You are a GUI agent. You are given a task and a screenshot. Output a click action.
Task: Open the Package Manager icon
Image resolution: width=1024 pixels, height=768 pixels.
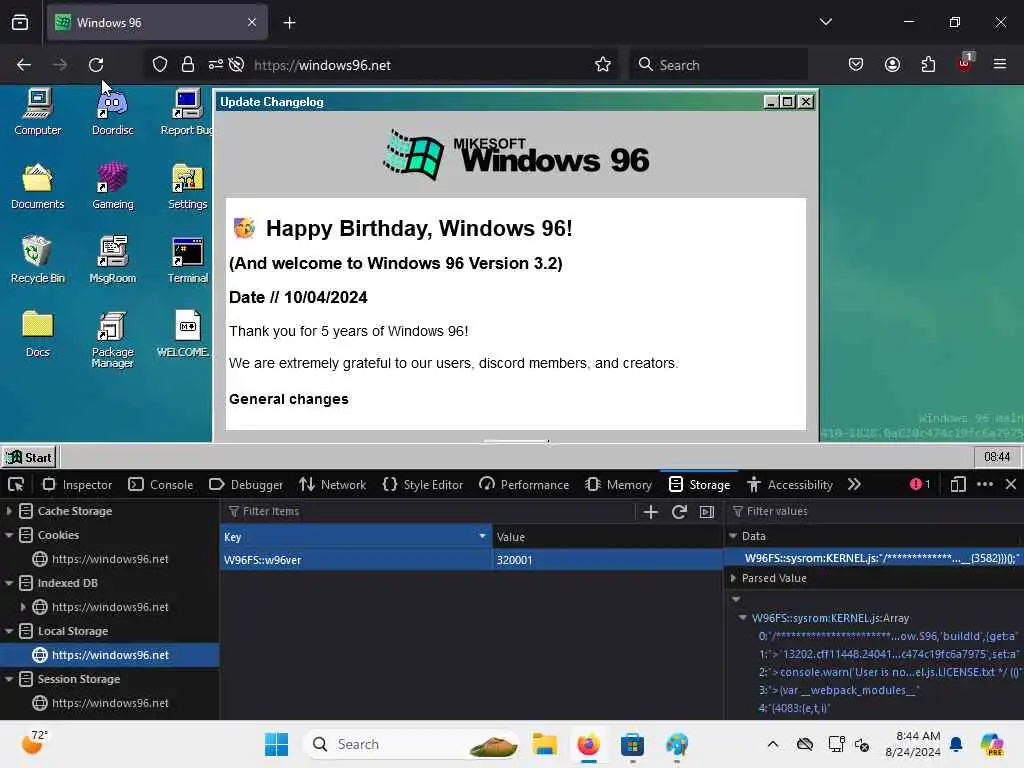[112, 340]
